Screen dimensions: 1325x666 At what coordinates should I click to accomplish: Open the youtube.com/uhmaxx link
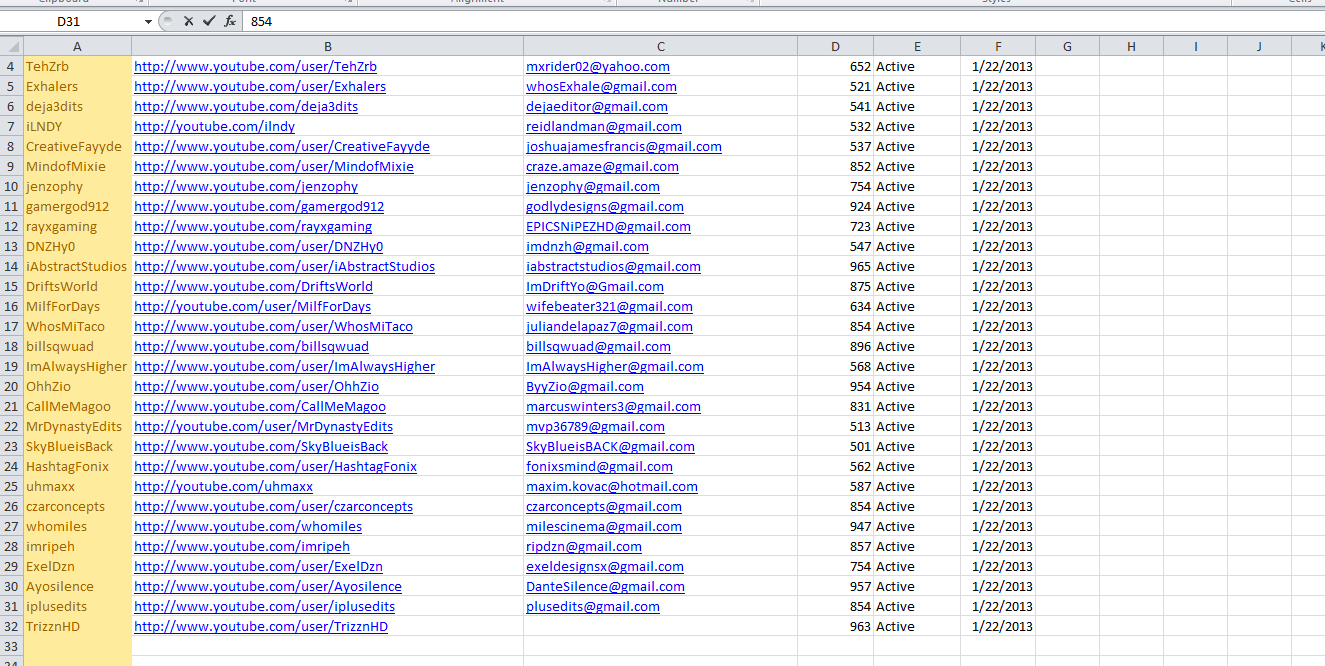(223, 486)
